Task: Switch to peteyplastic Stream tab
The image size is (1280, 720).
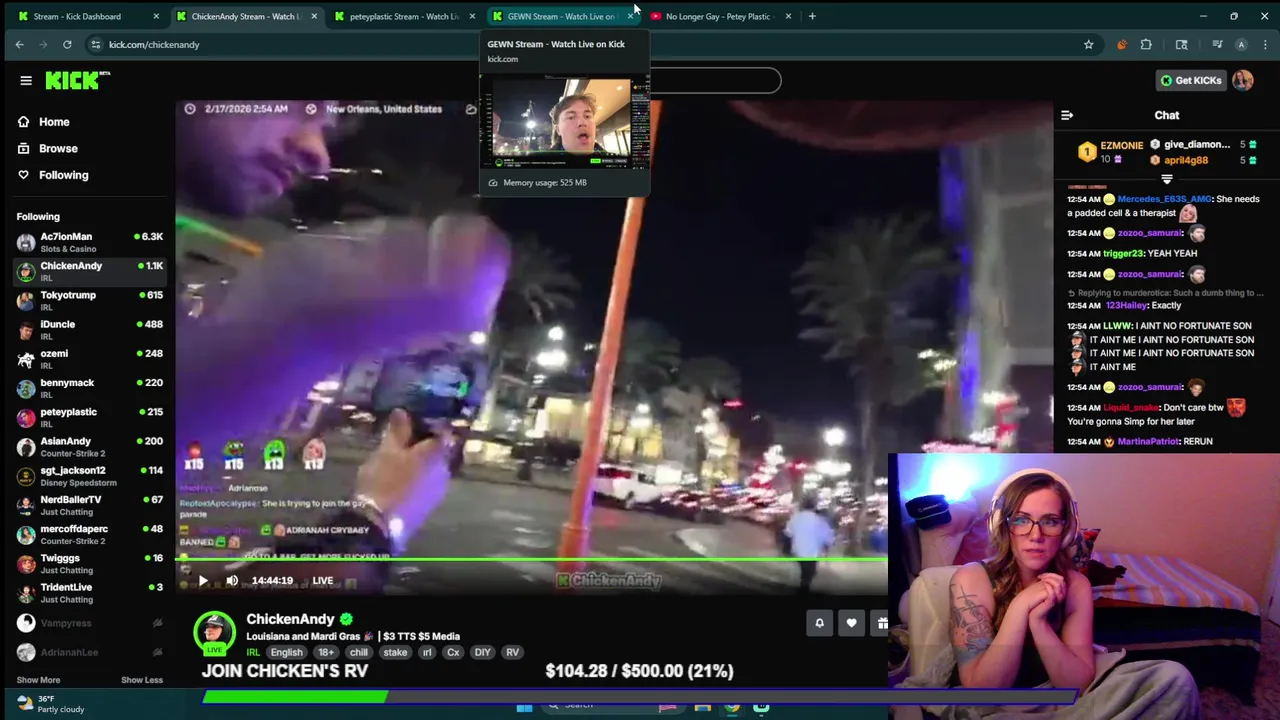Action: pyautogui.click(x=405, y=16)
